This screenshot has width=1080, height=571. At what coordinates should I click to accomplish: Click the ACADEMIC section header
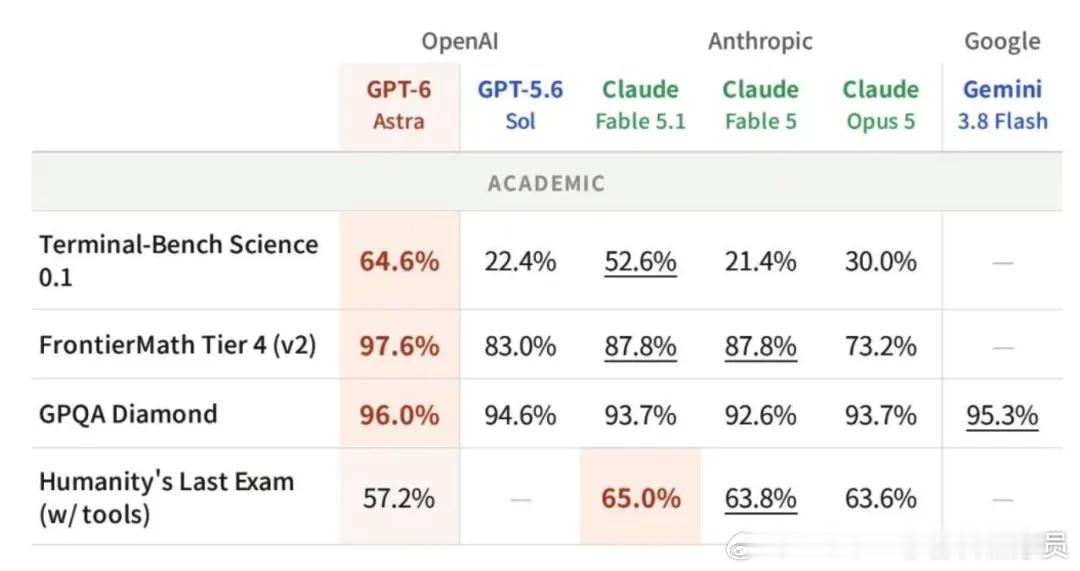click(x=546, y=183)
